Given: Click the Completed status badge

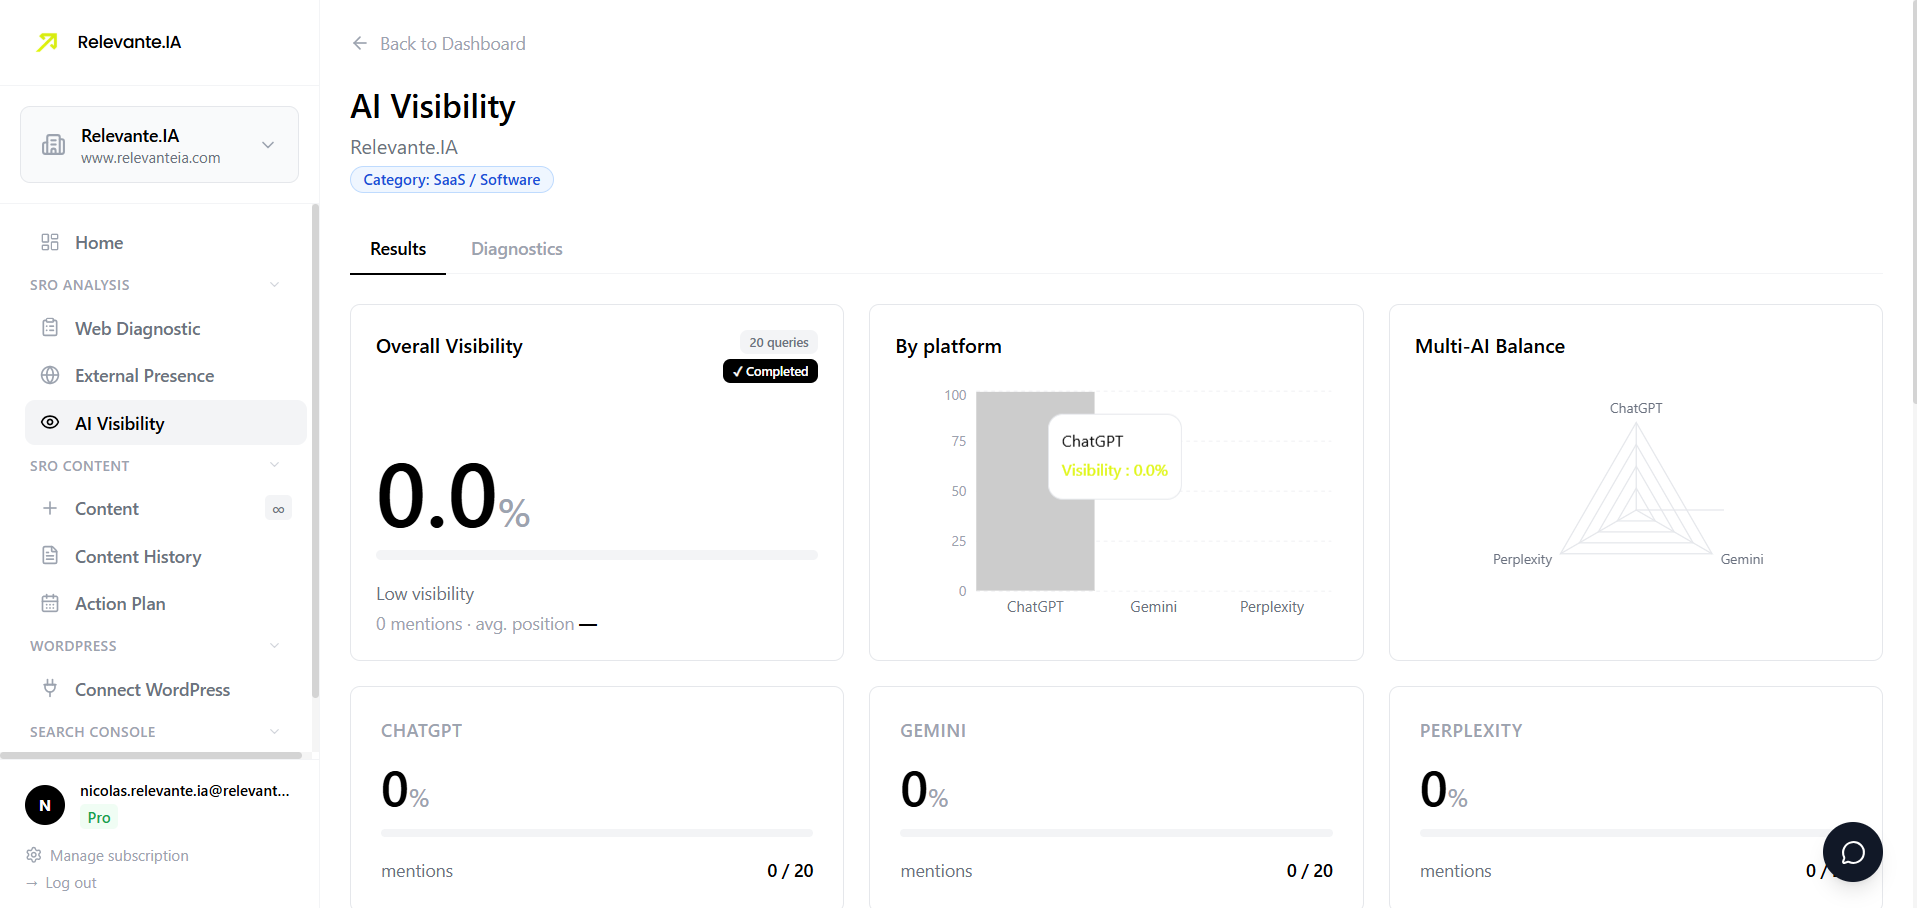Looking at the screenshot, I should [770, 371].
